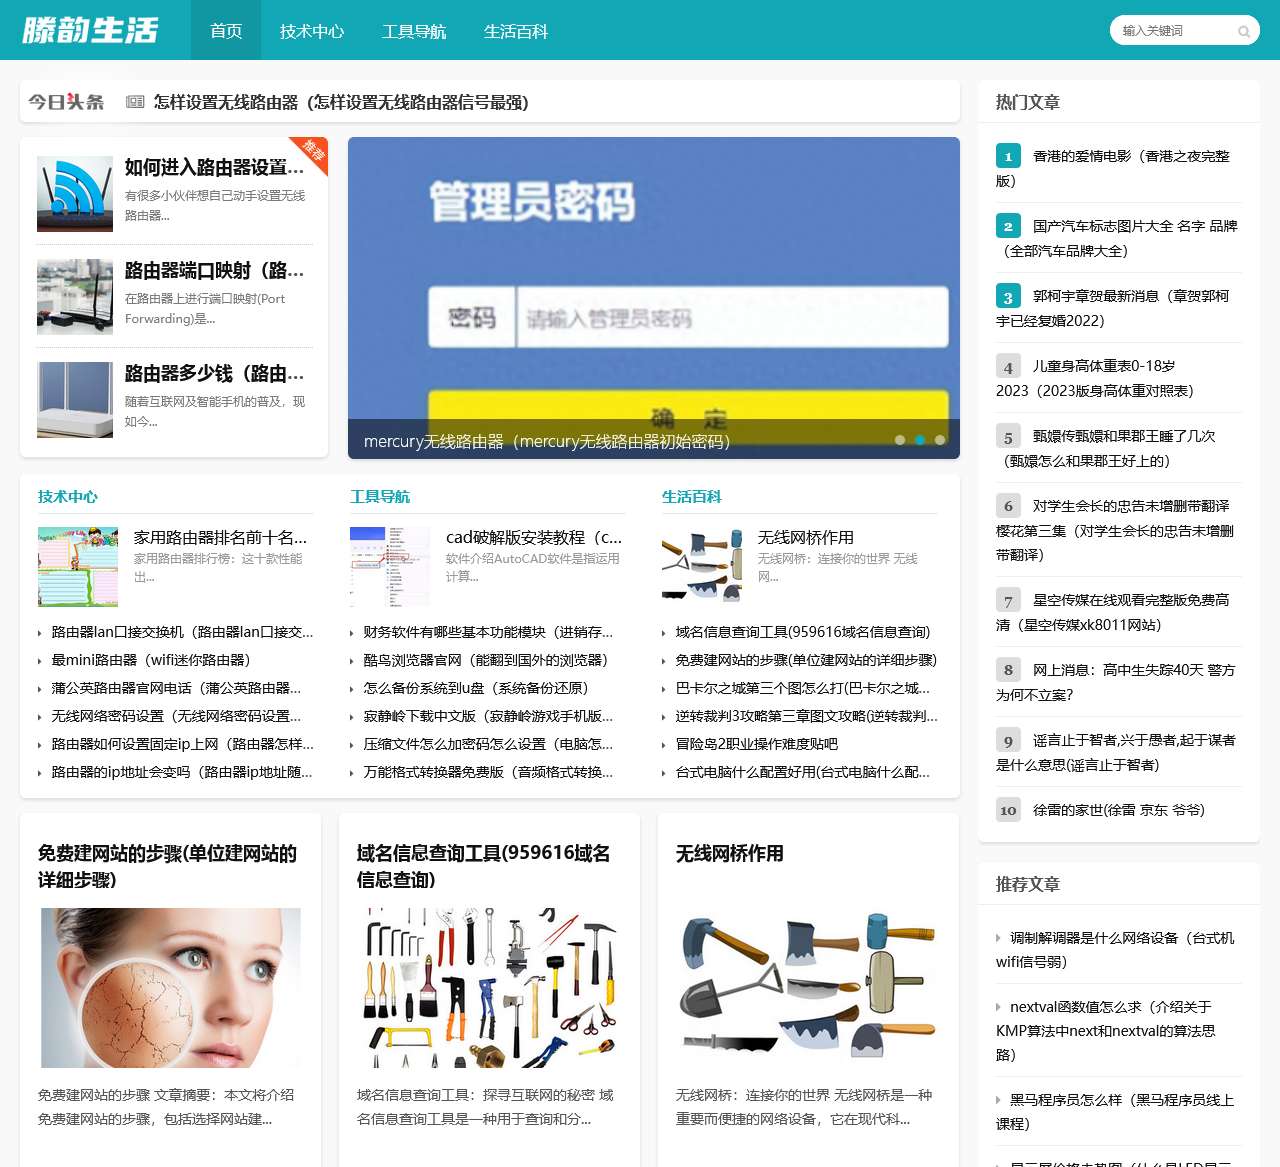Click the 滕韵生活 site logo
Image resolution: width=1280 pixels, height=1167 pixels.
[90, 30]
